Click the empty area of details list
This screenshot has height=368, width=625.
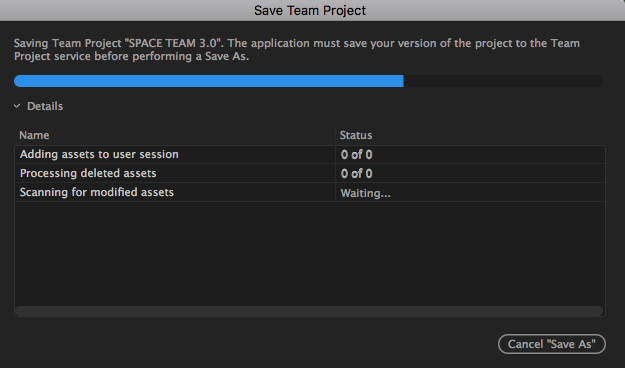point(310,254)
